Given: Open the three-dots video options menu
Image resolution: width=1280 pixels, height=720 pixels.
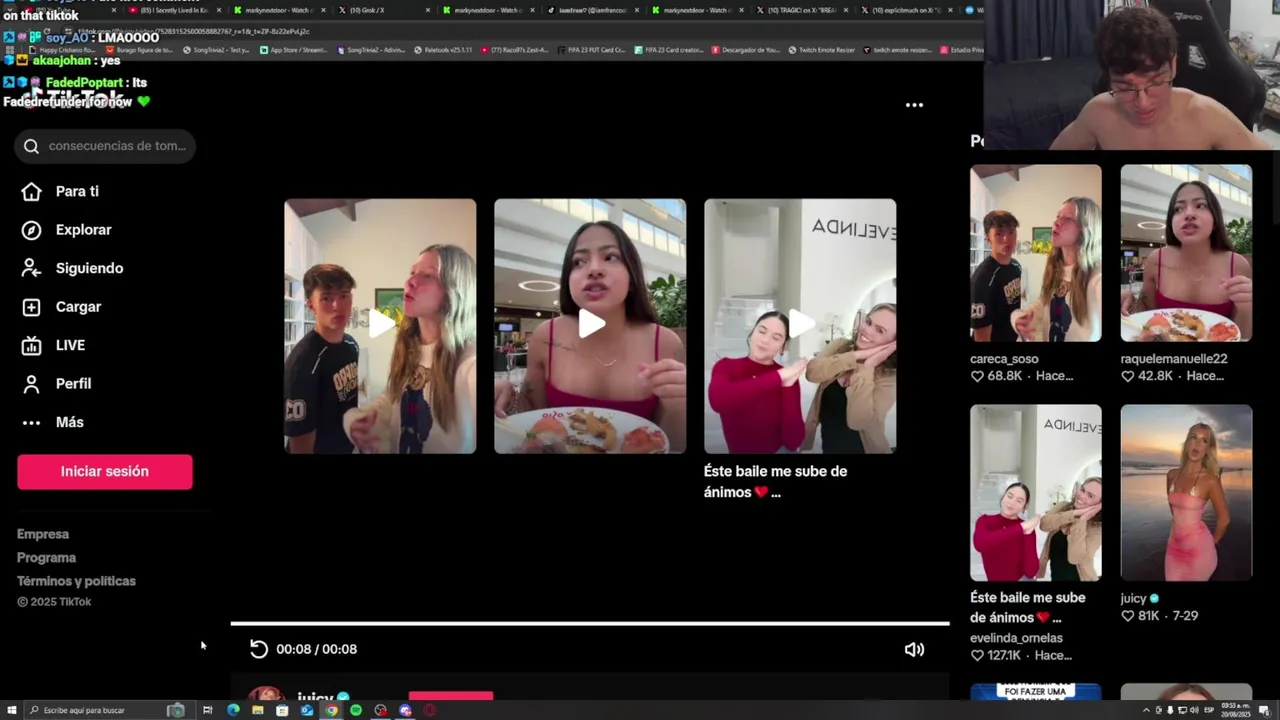Looking at the screenshot, I should pyautogui.click(x=914, y=104).
